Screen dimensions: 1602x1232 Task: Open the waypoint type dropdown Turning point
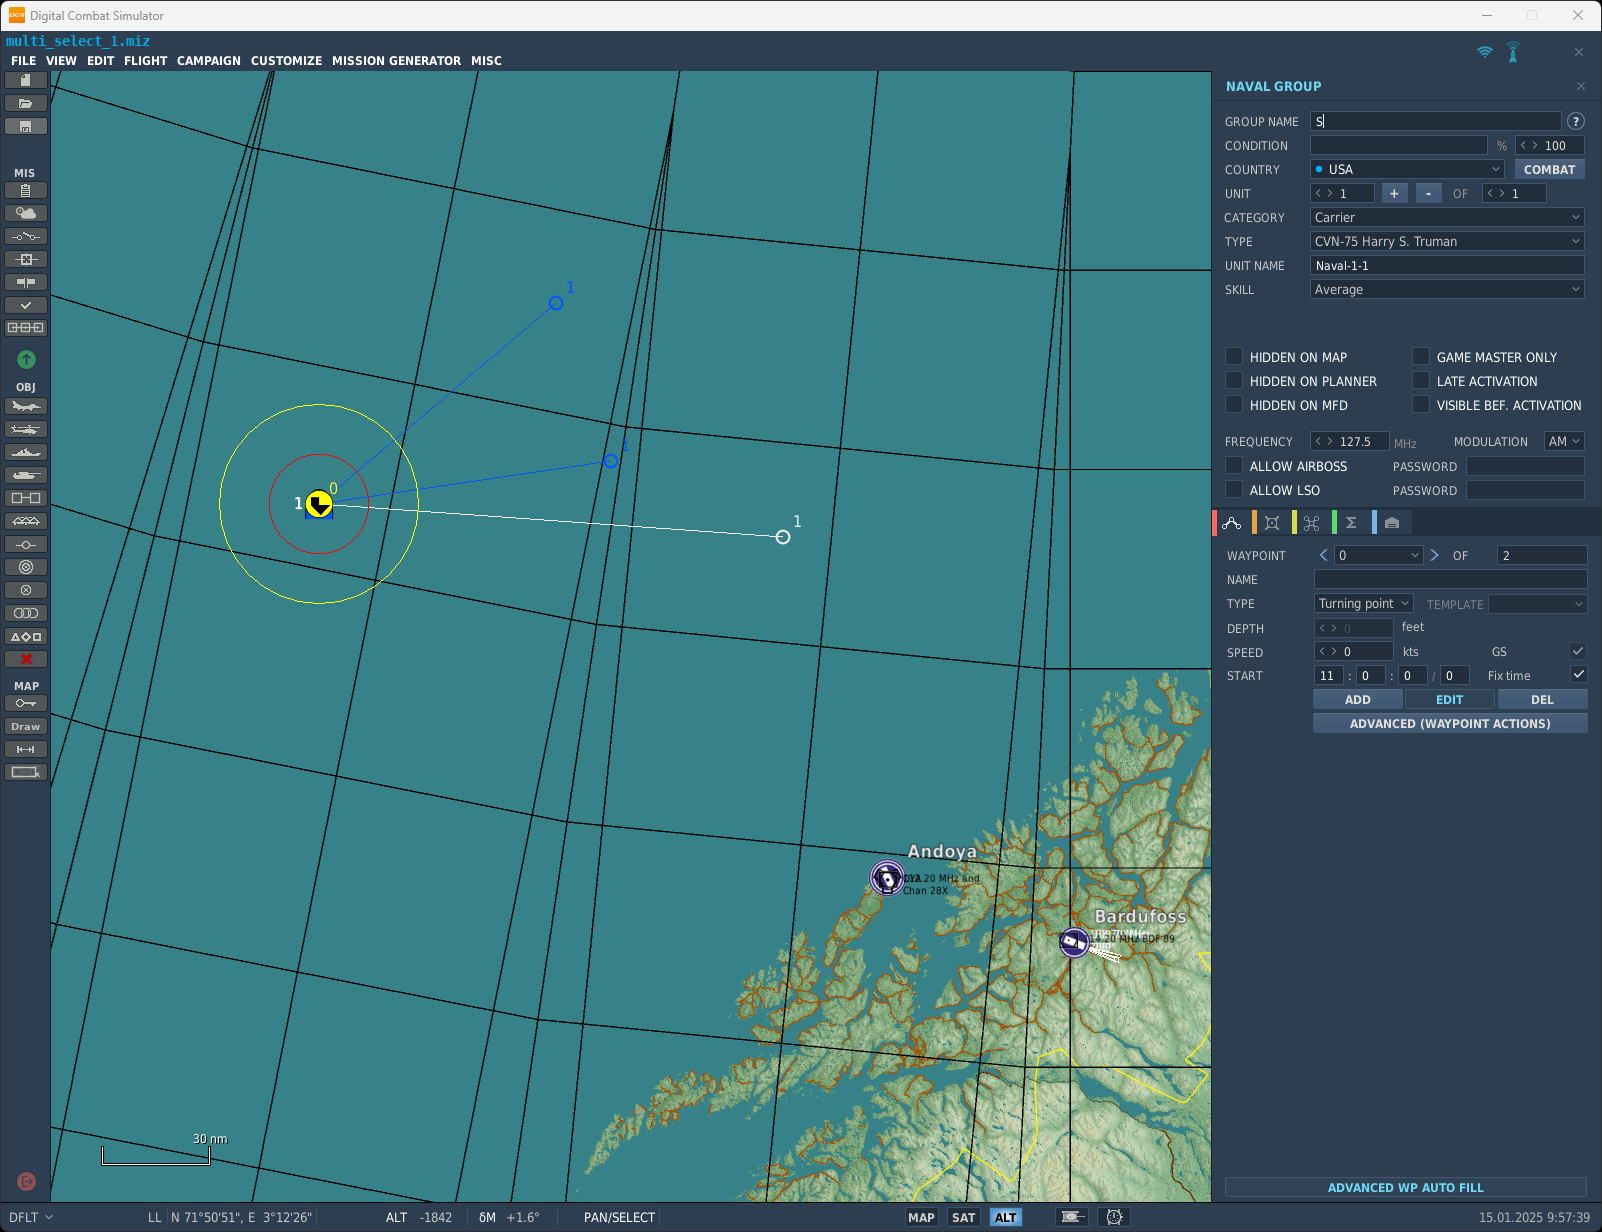pyautogui.click(x=1363, y=603)
